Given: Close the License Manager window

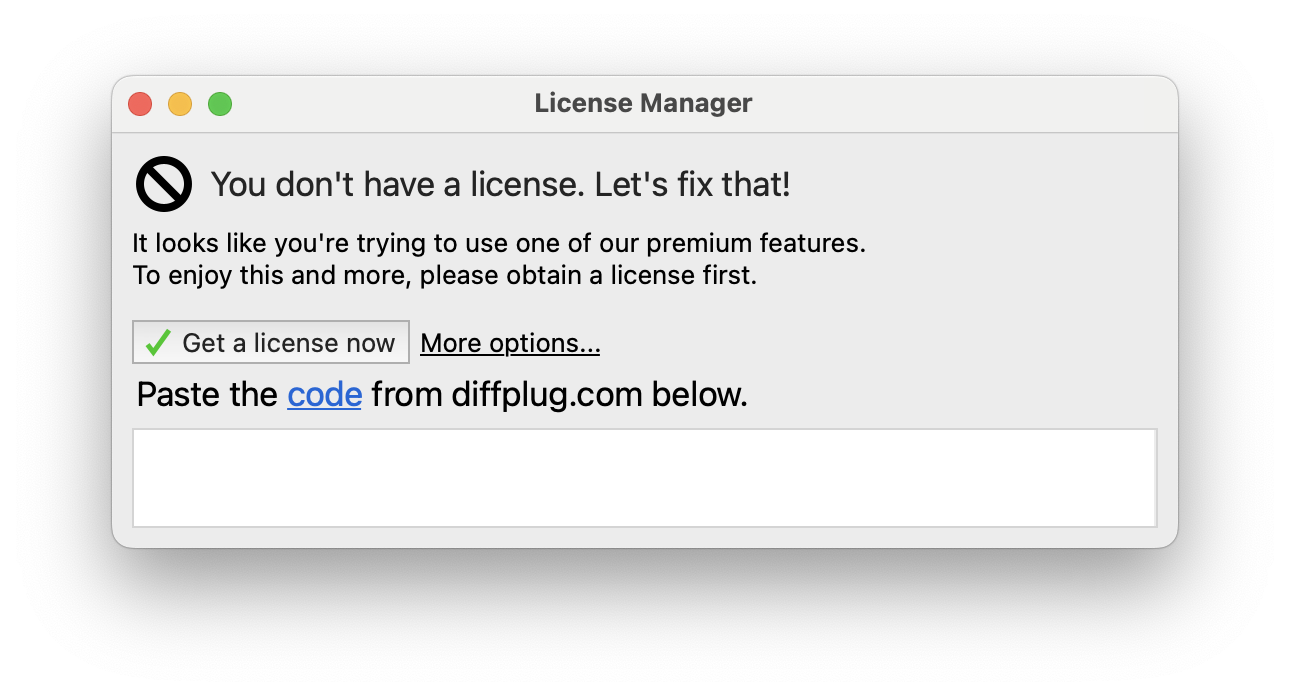Looking at the screenshot, I should 140,104.
